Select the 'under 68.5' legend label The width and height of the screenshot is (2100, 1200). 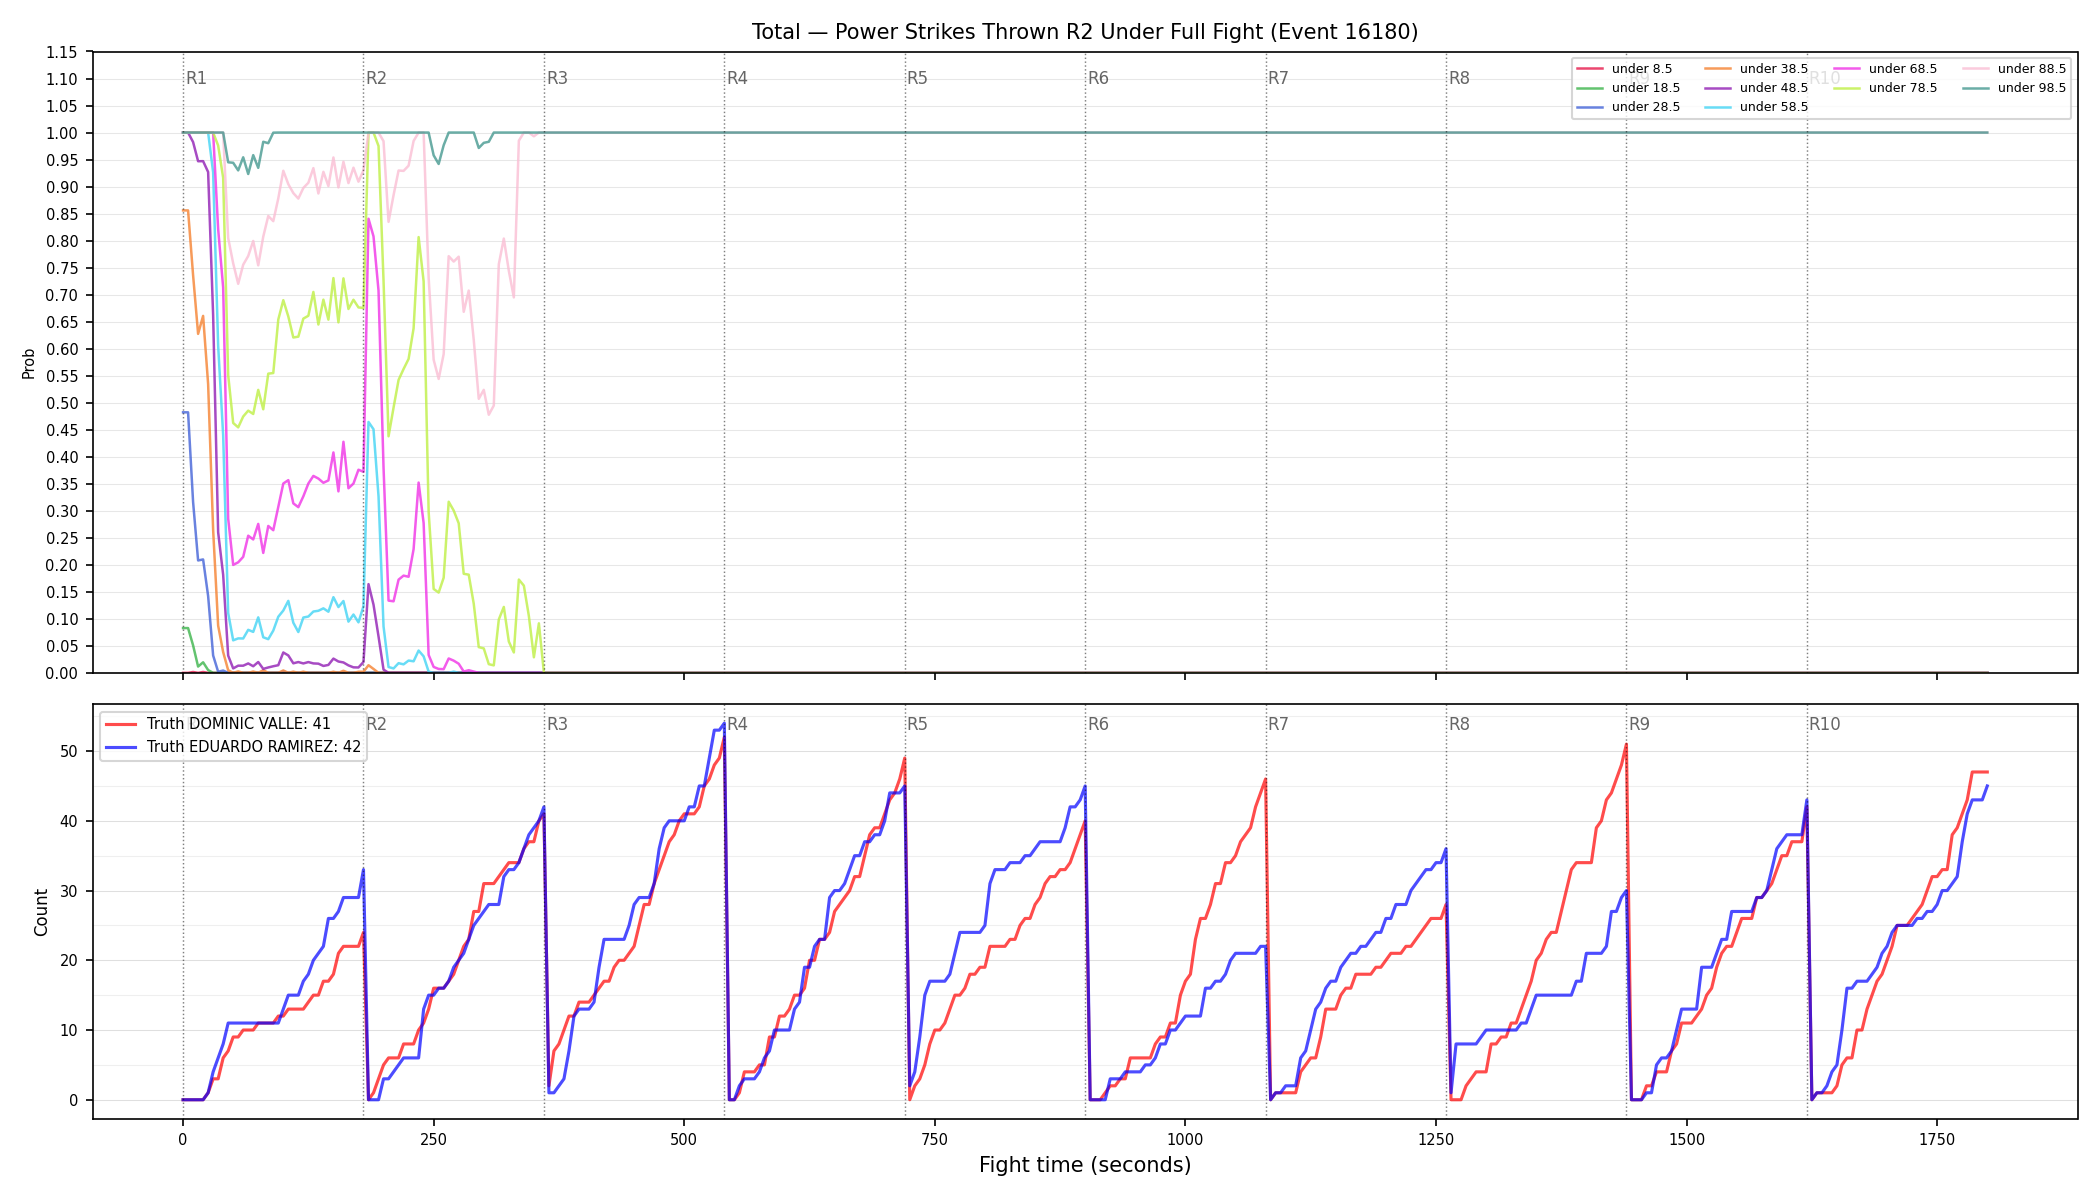[x=1903, y=69]
